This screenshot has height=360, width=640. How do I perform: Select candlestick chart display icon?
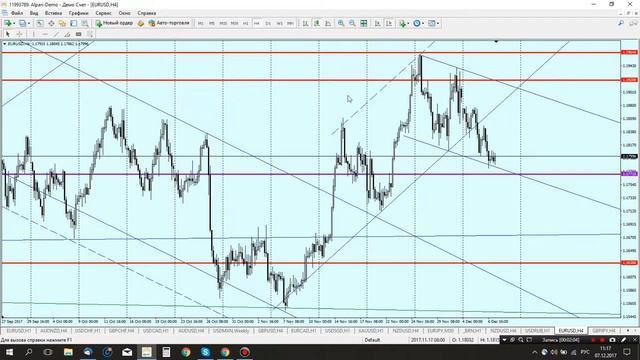tap(317, 23)
